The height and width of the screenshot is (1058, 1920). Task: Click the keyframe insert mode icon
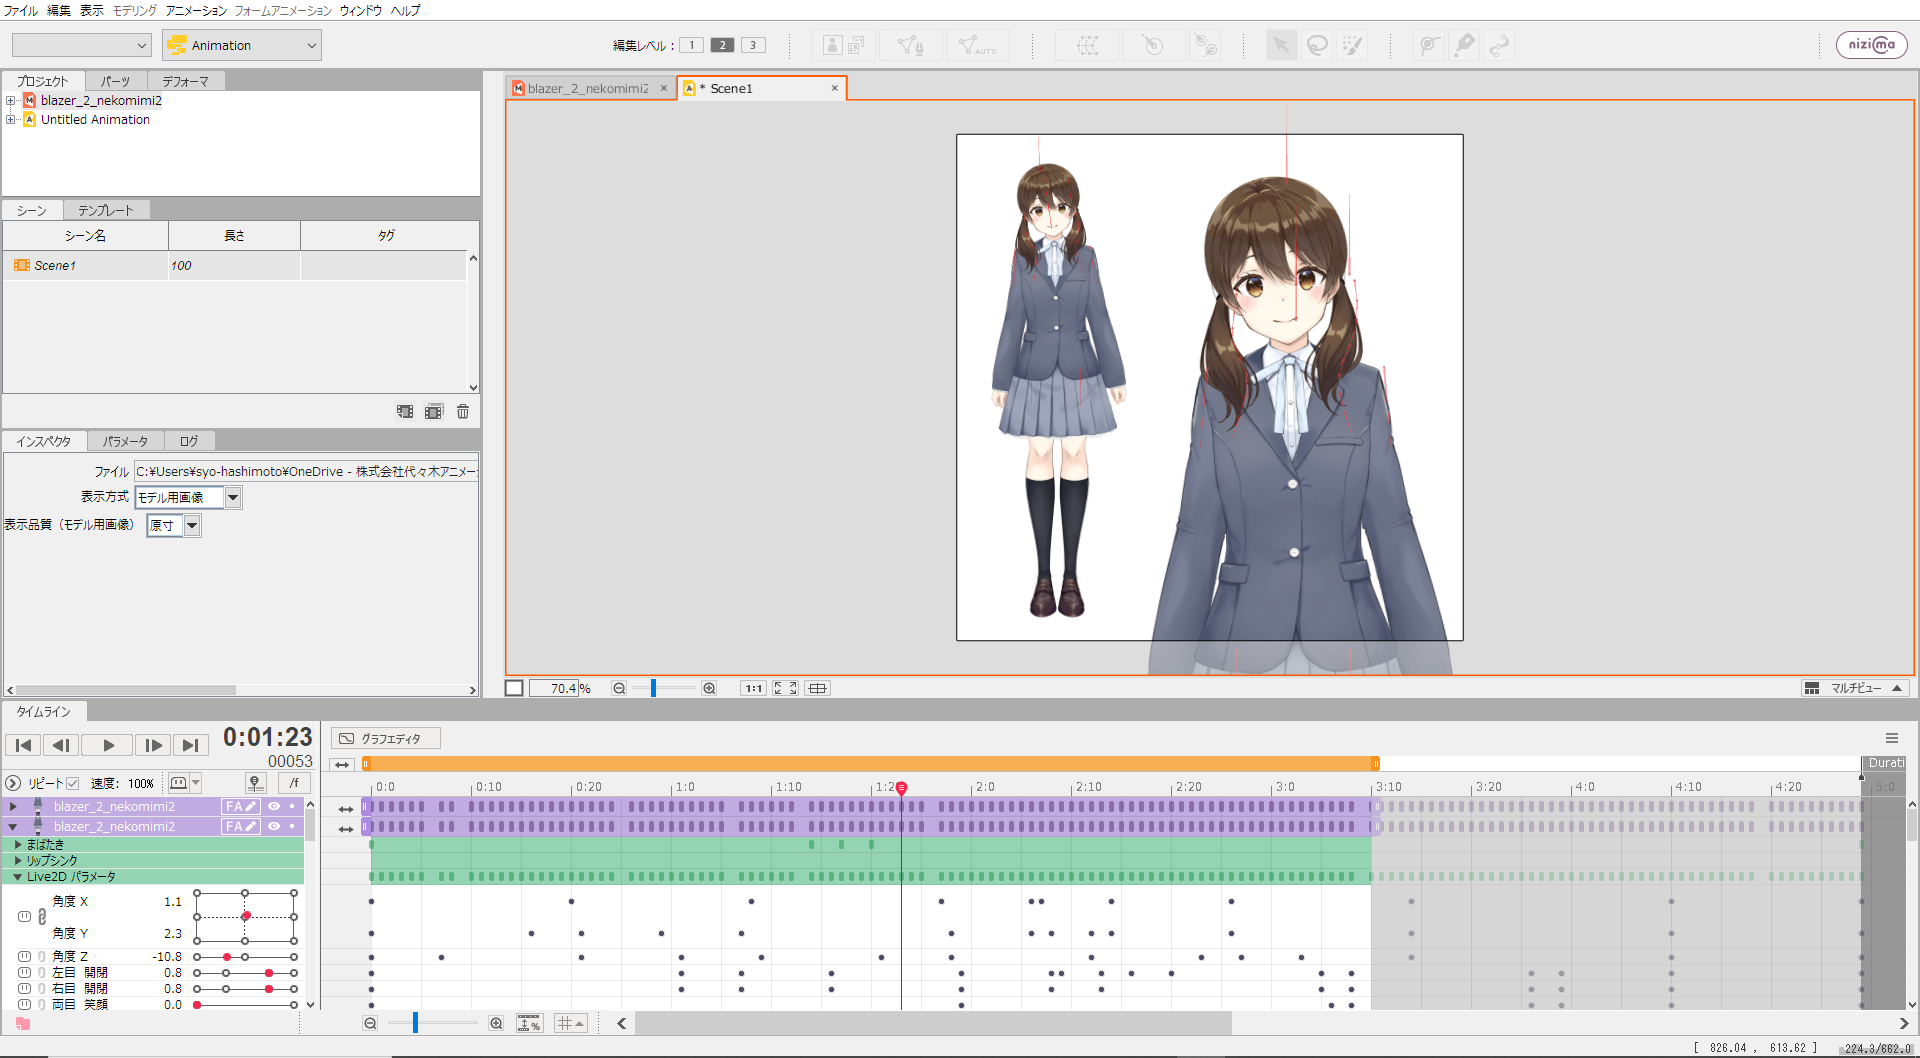coord(178,783)
